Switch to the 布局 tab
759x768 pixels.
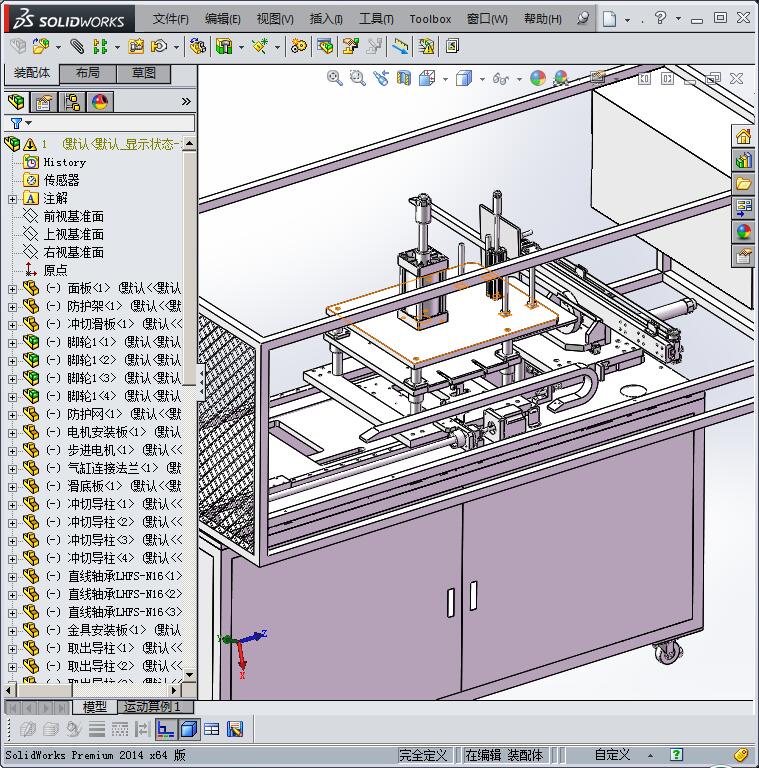88,73
